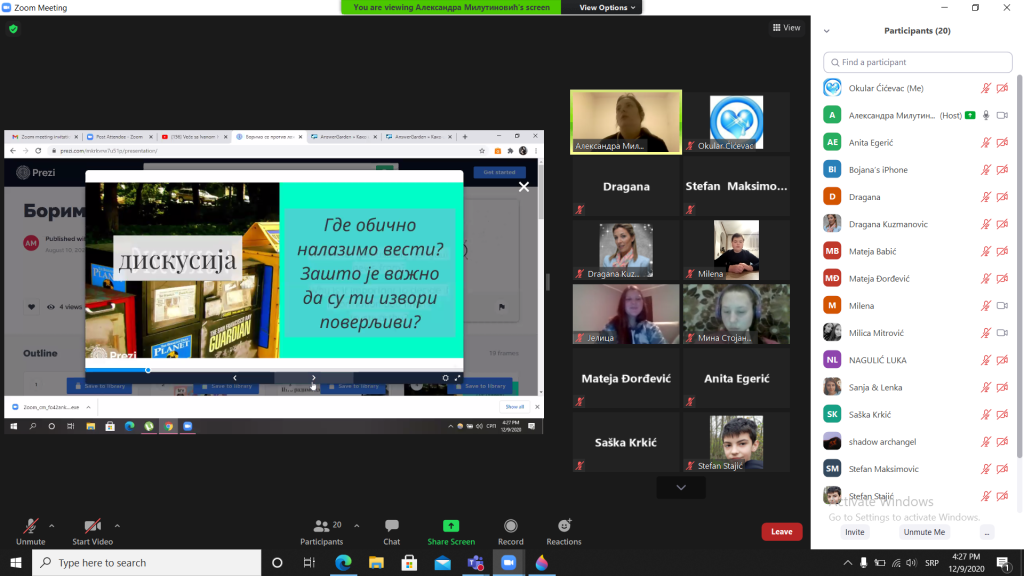Screen dimensions: 1024x576
Task: Turn on camera with Start Video
Action: click(x=92, y=526)
